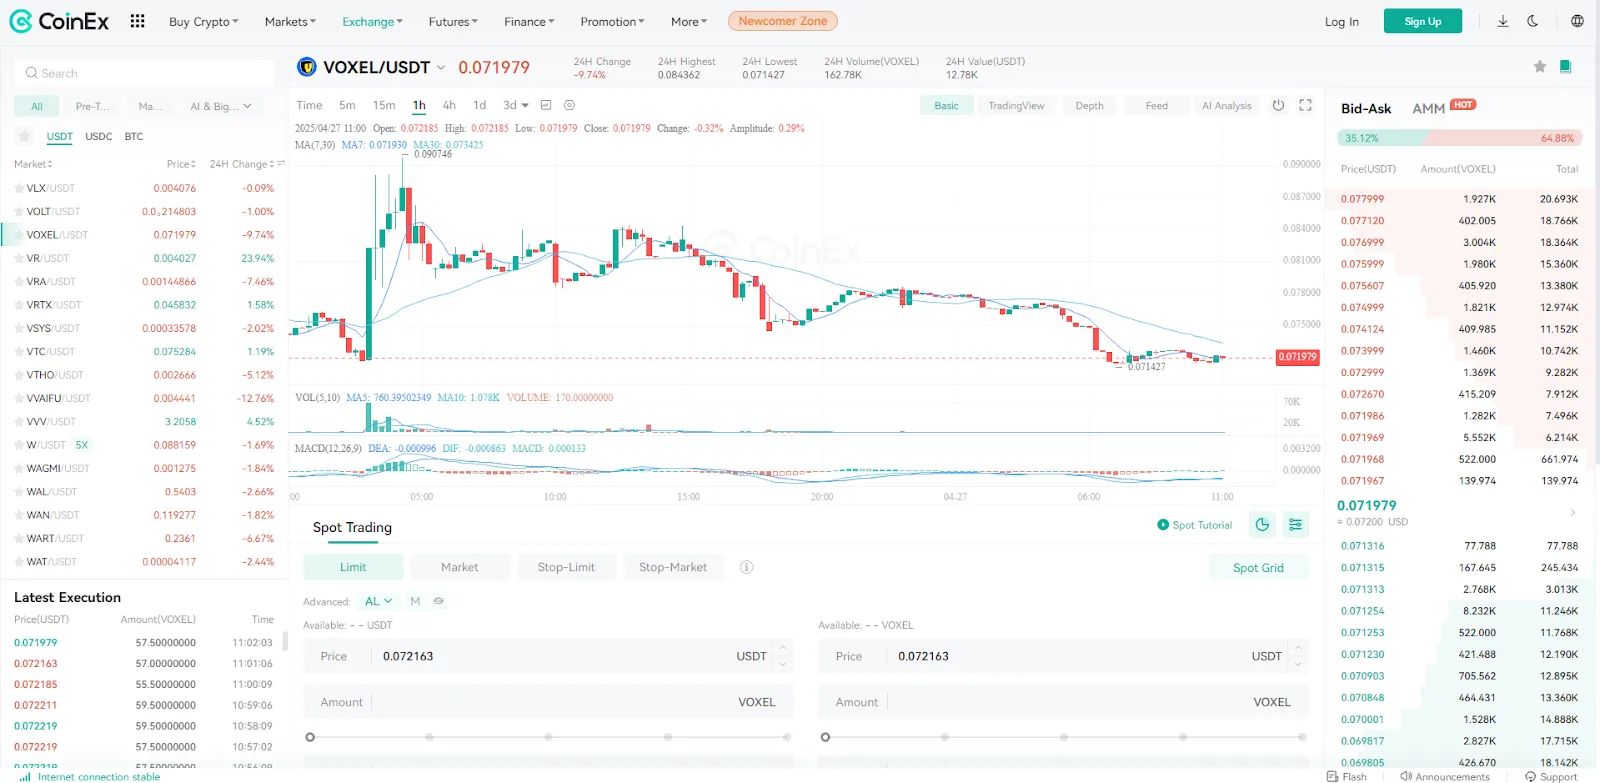This screenshot has width=1600, height=783.
Task: Open the VOXEL/USDT pair dropdown arrow
Action: [441, 68]
